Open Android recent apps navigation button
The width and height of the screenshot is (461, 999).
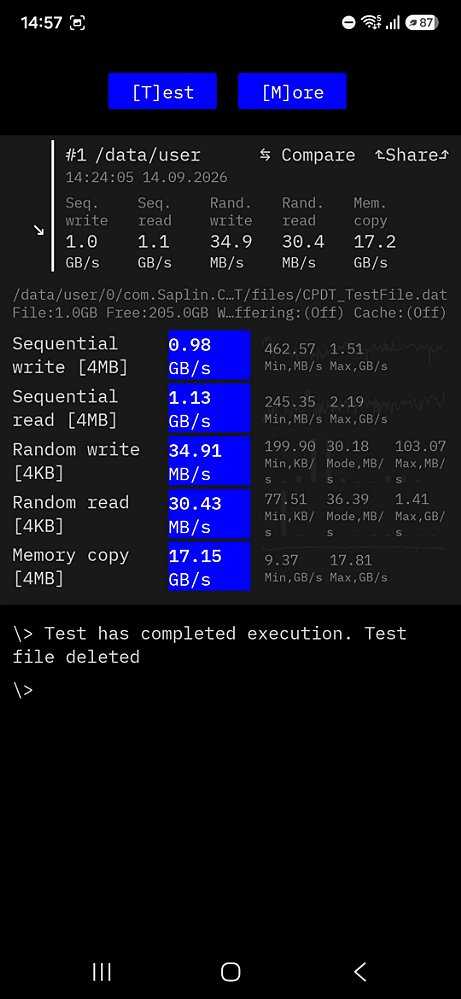click(102, 971)
